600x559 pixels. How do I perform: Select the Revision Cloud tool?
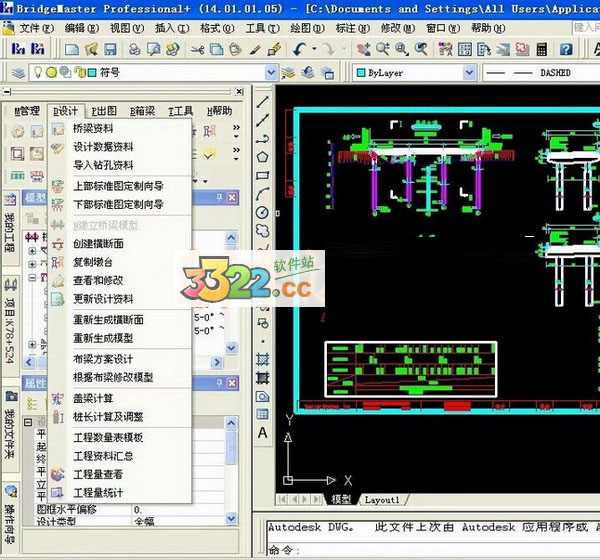pos(262,230)
